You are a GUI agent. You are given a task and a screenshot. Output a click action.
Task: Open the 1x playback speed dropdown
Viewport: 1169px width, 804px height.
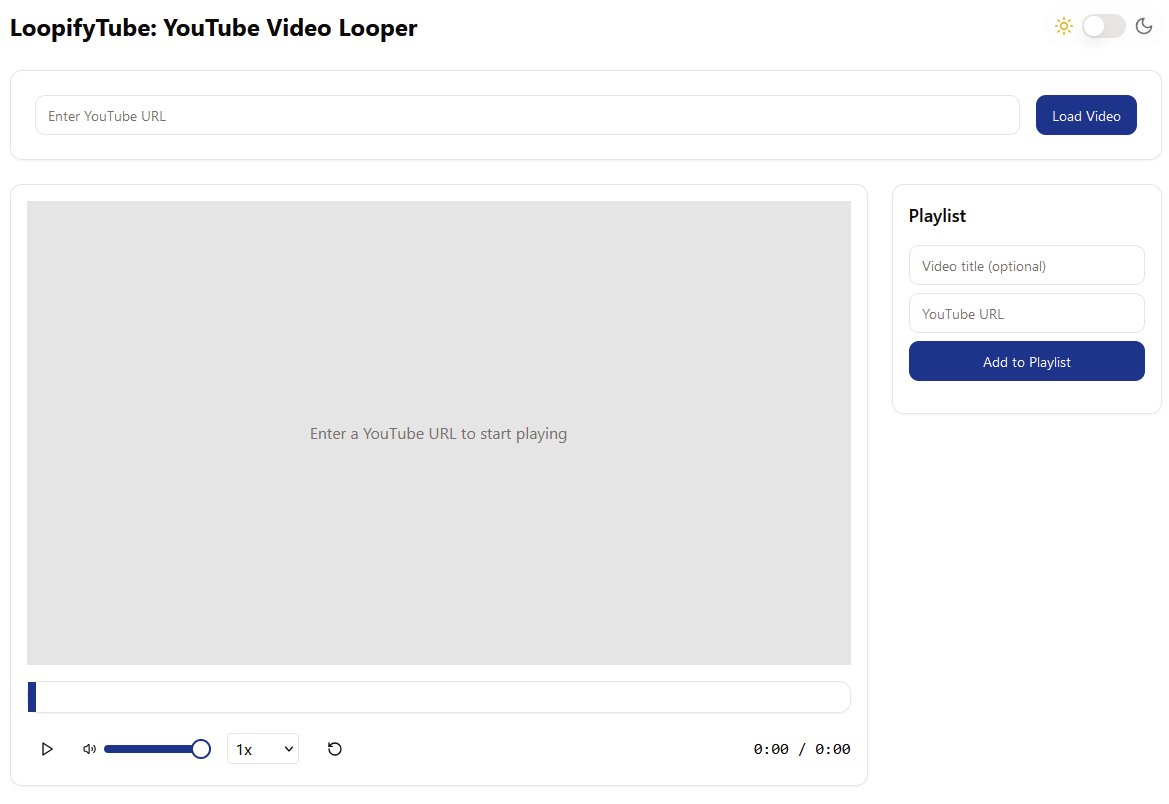[x=262, y=749]
